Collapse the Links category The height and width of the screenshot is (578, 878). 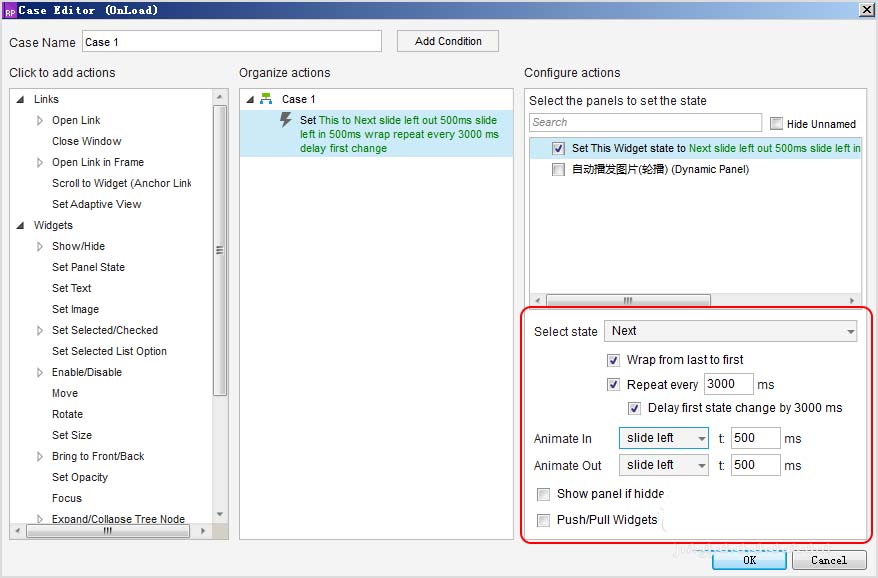click(x=21, y=99)
